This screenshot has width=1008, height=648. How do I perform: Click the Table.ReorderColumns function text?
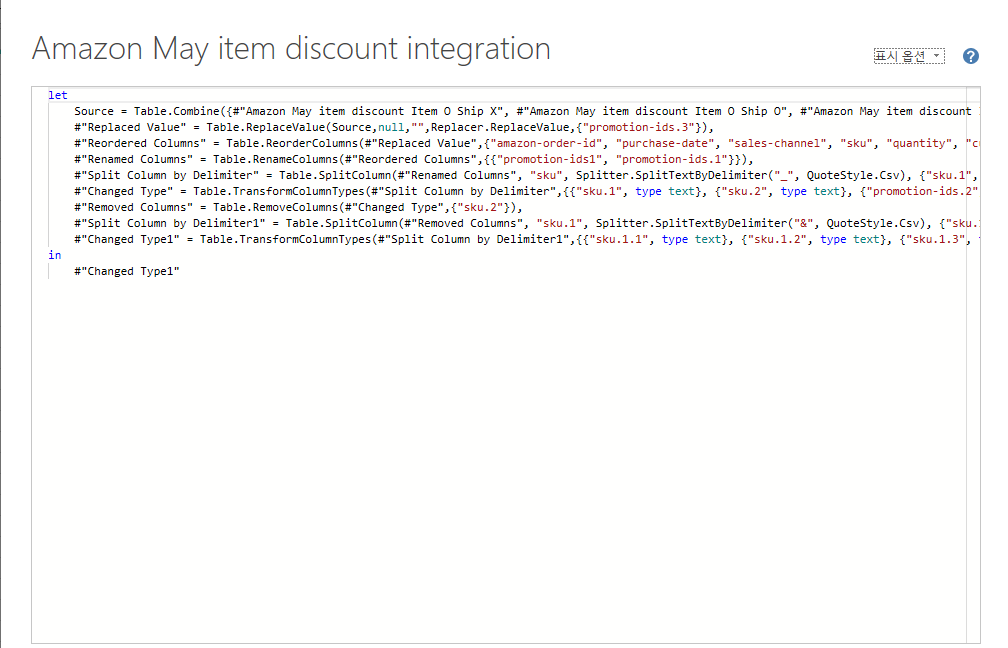coord(292,143)
